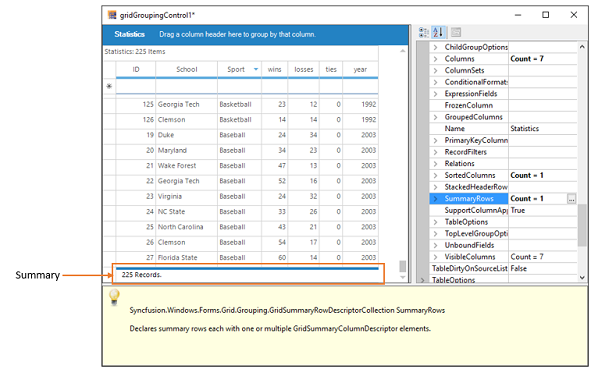Image resolution: width=591 pixels, height=369 pixels.
Task: Expand the UnboundFields property
Action: coord(435,246)
